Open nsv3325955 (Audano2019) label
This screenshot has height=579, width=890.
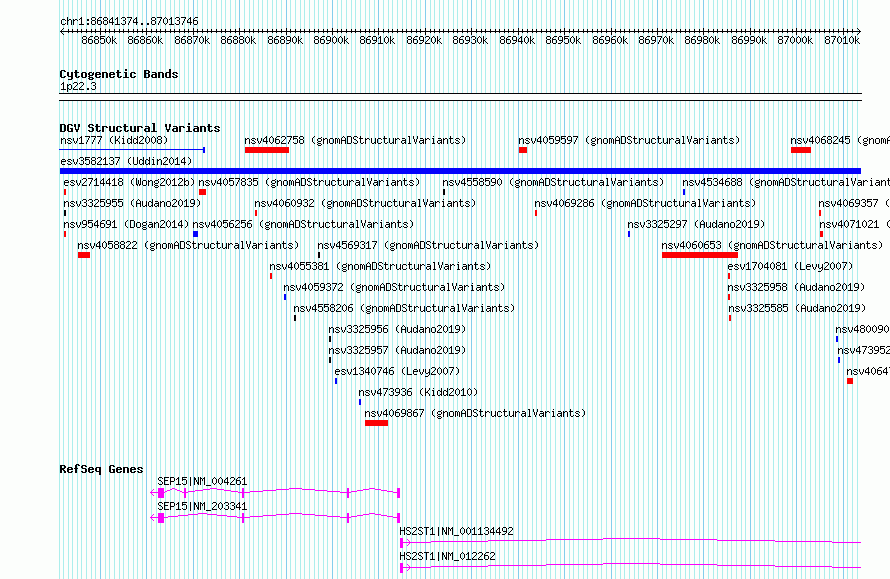click(132, 203)
